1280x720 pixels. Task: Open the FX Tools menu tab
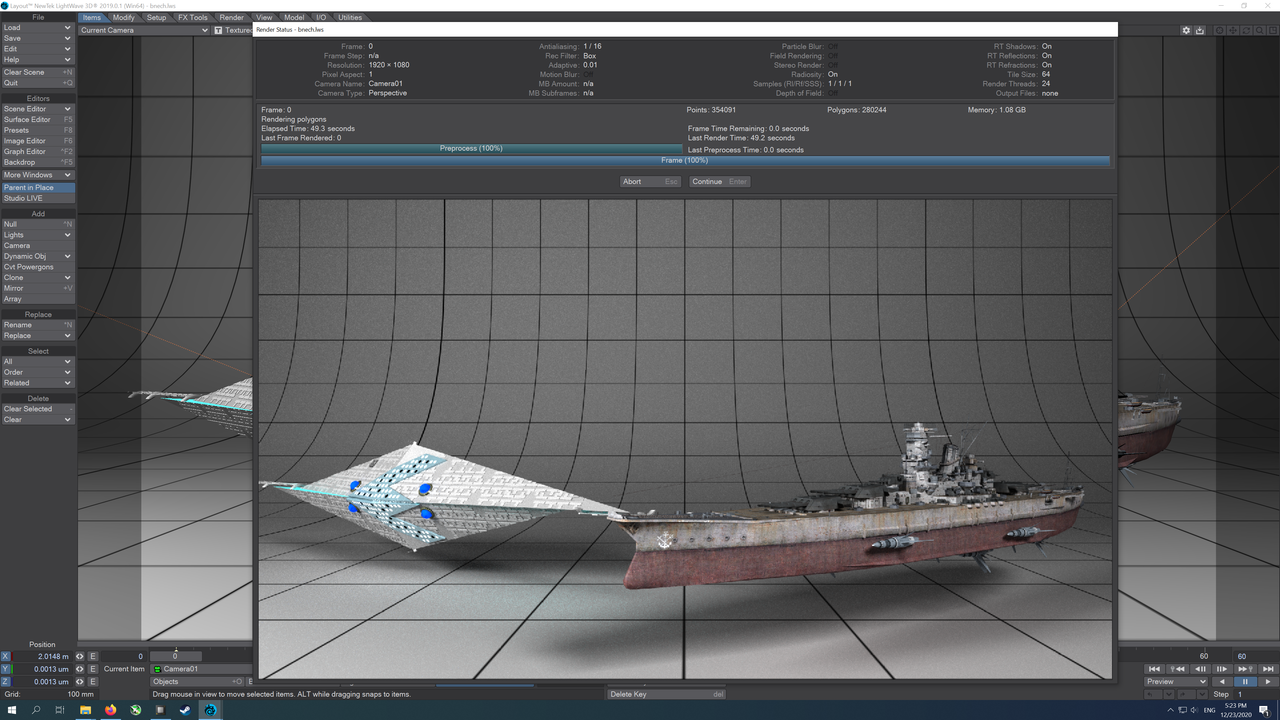point(192,17)
